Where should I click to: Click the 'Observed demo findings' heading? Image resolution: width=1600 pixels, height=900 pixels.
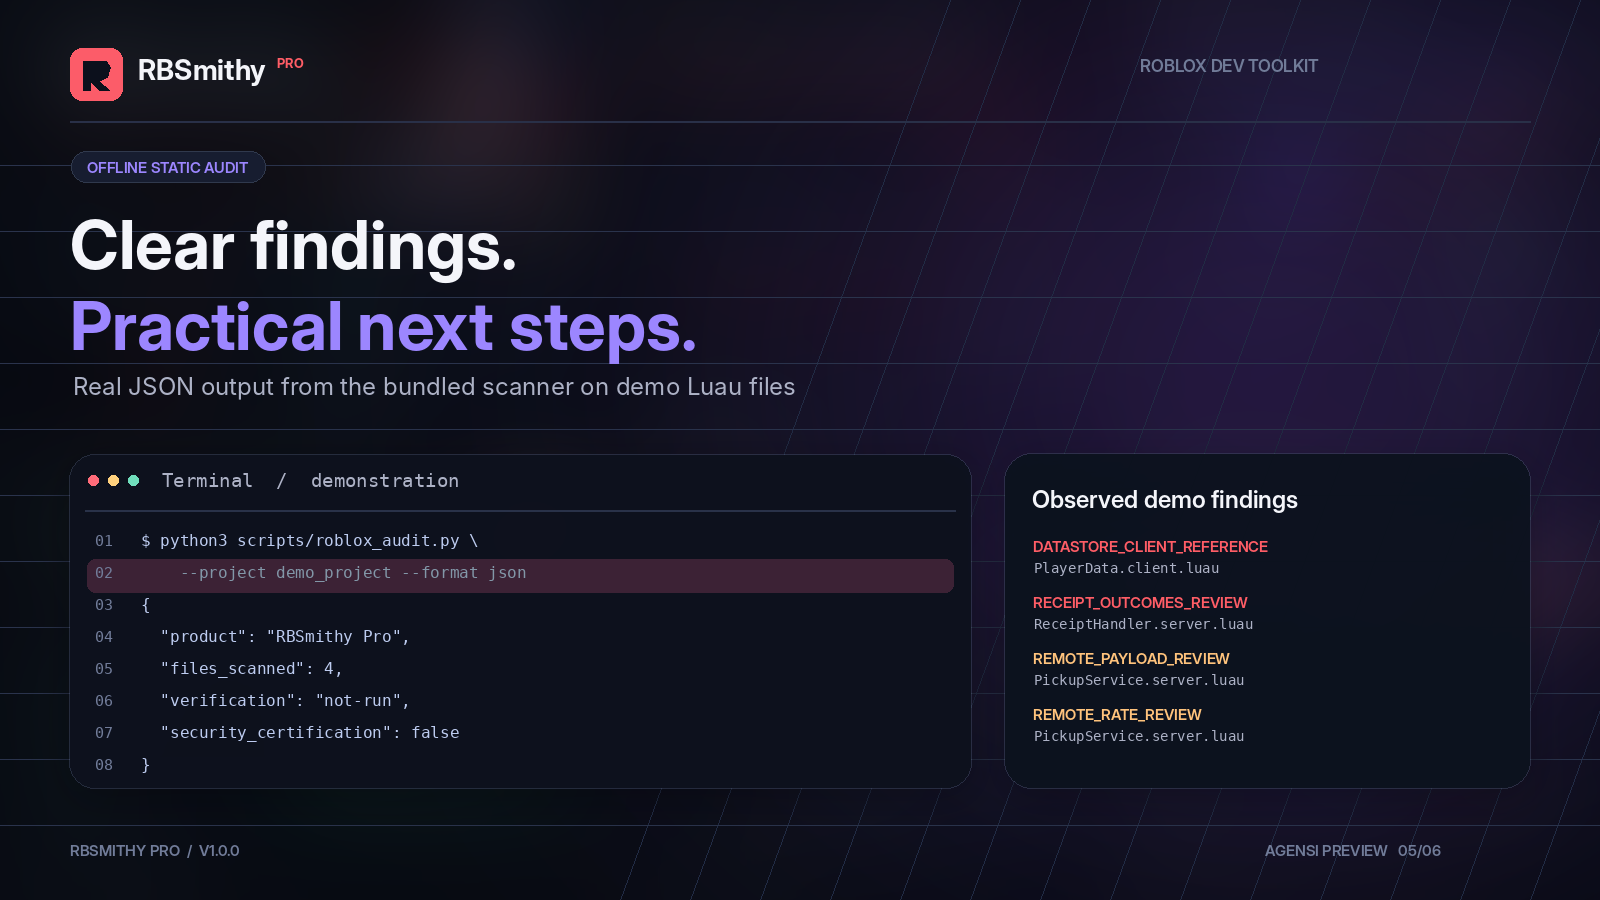1165,500
